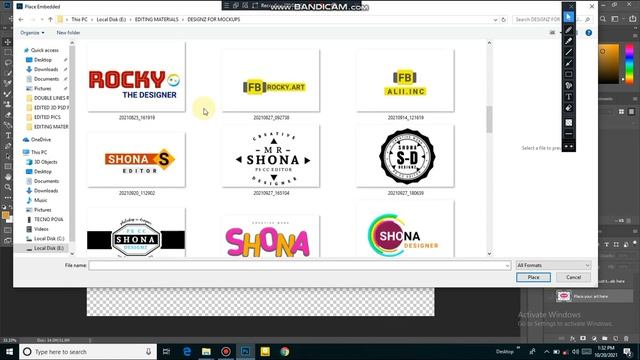640x360 pixels.
Task: Select SHONA DESIGNER circle logo thumbnail
Action: coord(405,229)
